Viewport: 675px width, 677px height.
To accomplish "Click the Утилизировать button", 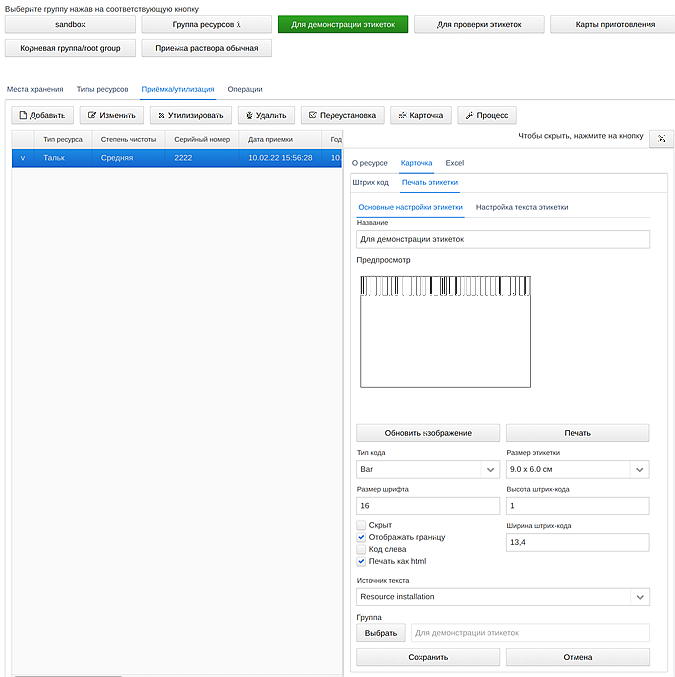I will (x=190, y=115).
